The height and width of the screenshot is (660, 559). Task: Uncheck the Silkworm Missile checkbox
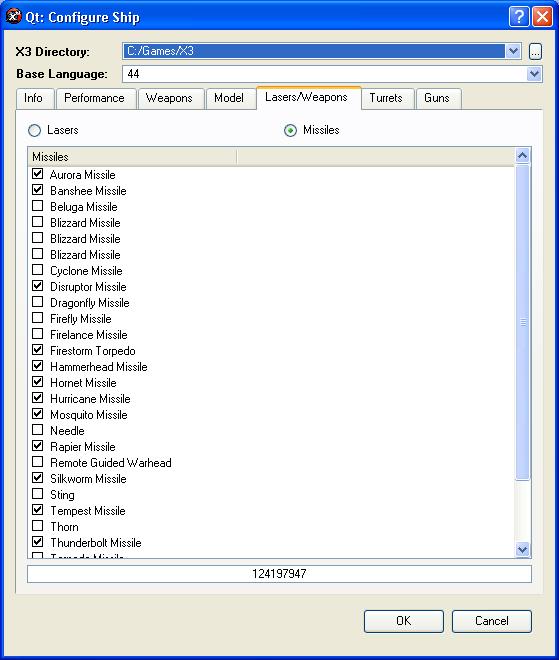point(37,477)
